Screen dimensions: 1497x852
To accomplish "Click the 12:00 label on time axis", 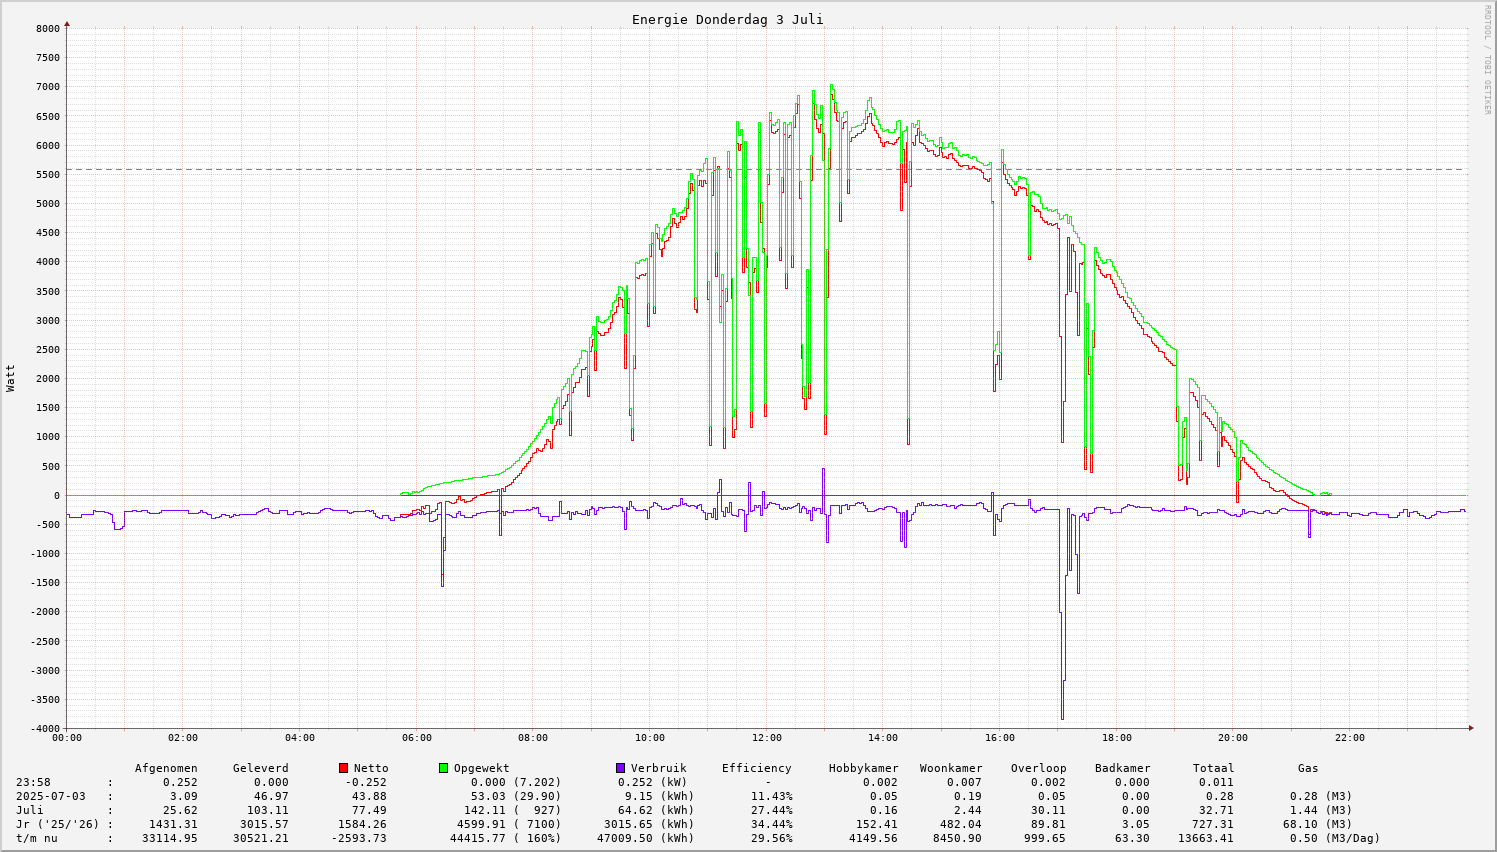I will click(766, 738).
